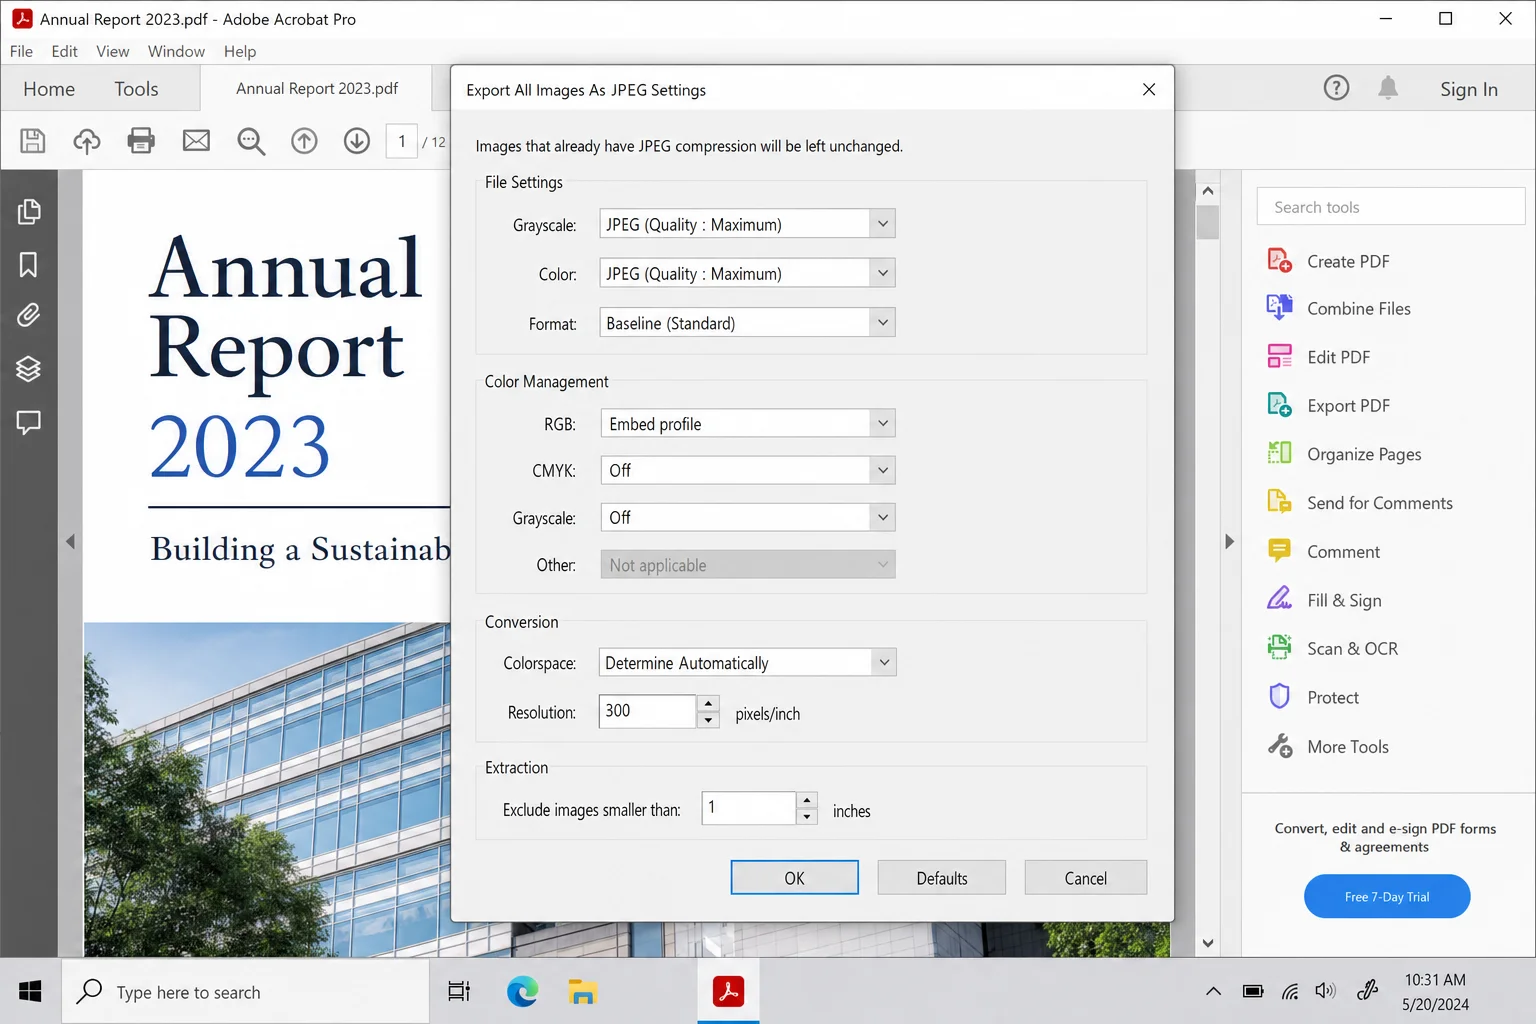This screenshot has width=1536, height=1024.
Task: Click the document scrollbar down arrow
Action: (x=1208, y=943)
